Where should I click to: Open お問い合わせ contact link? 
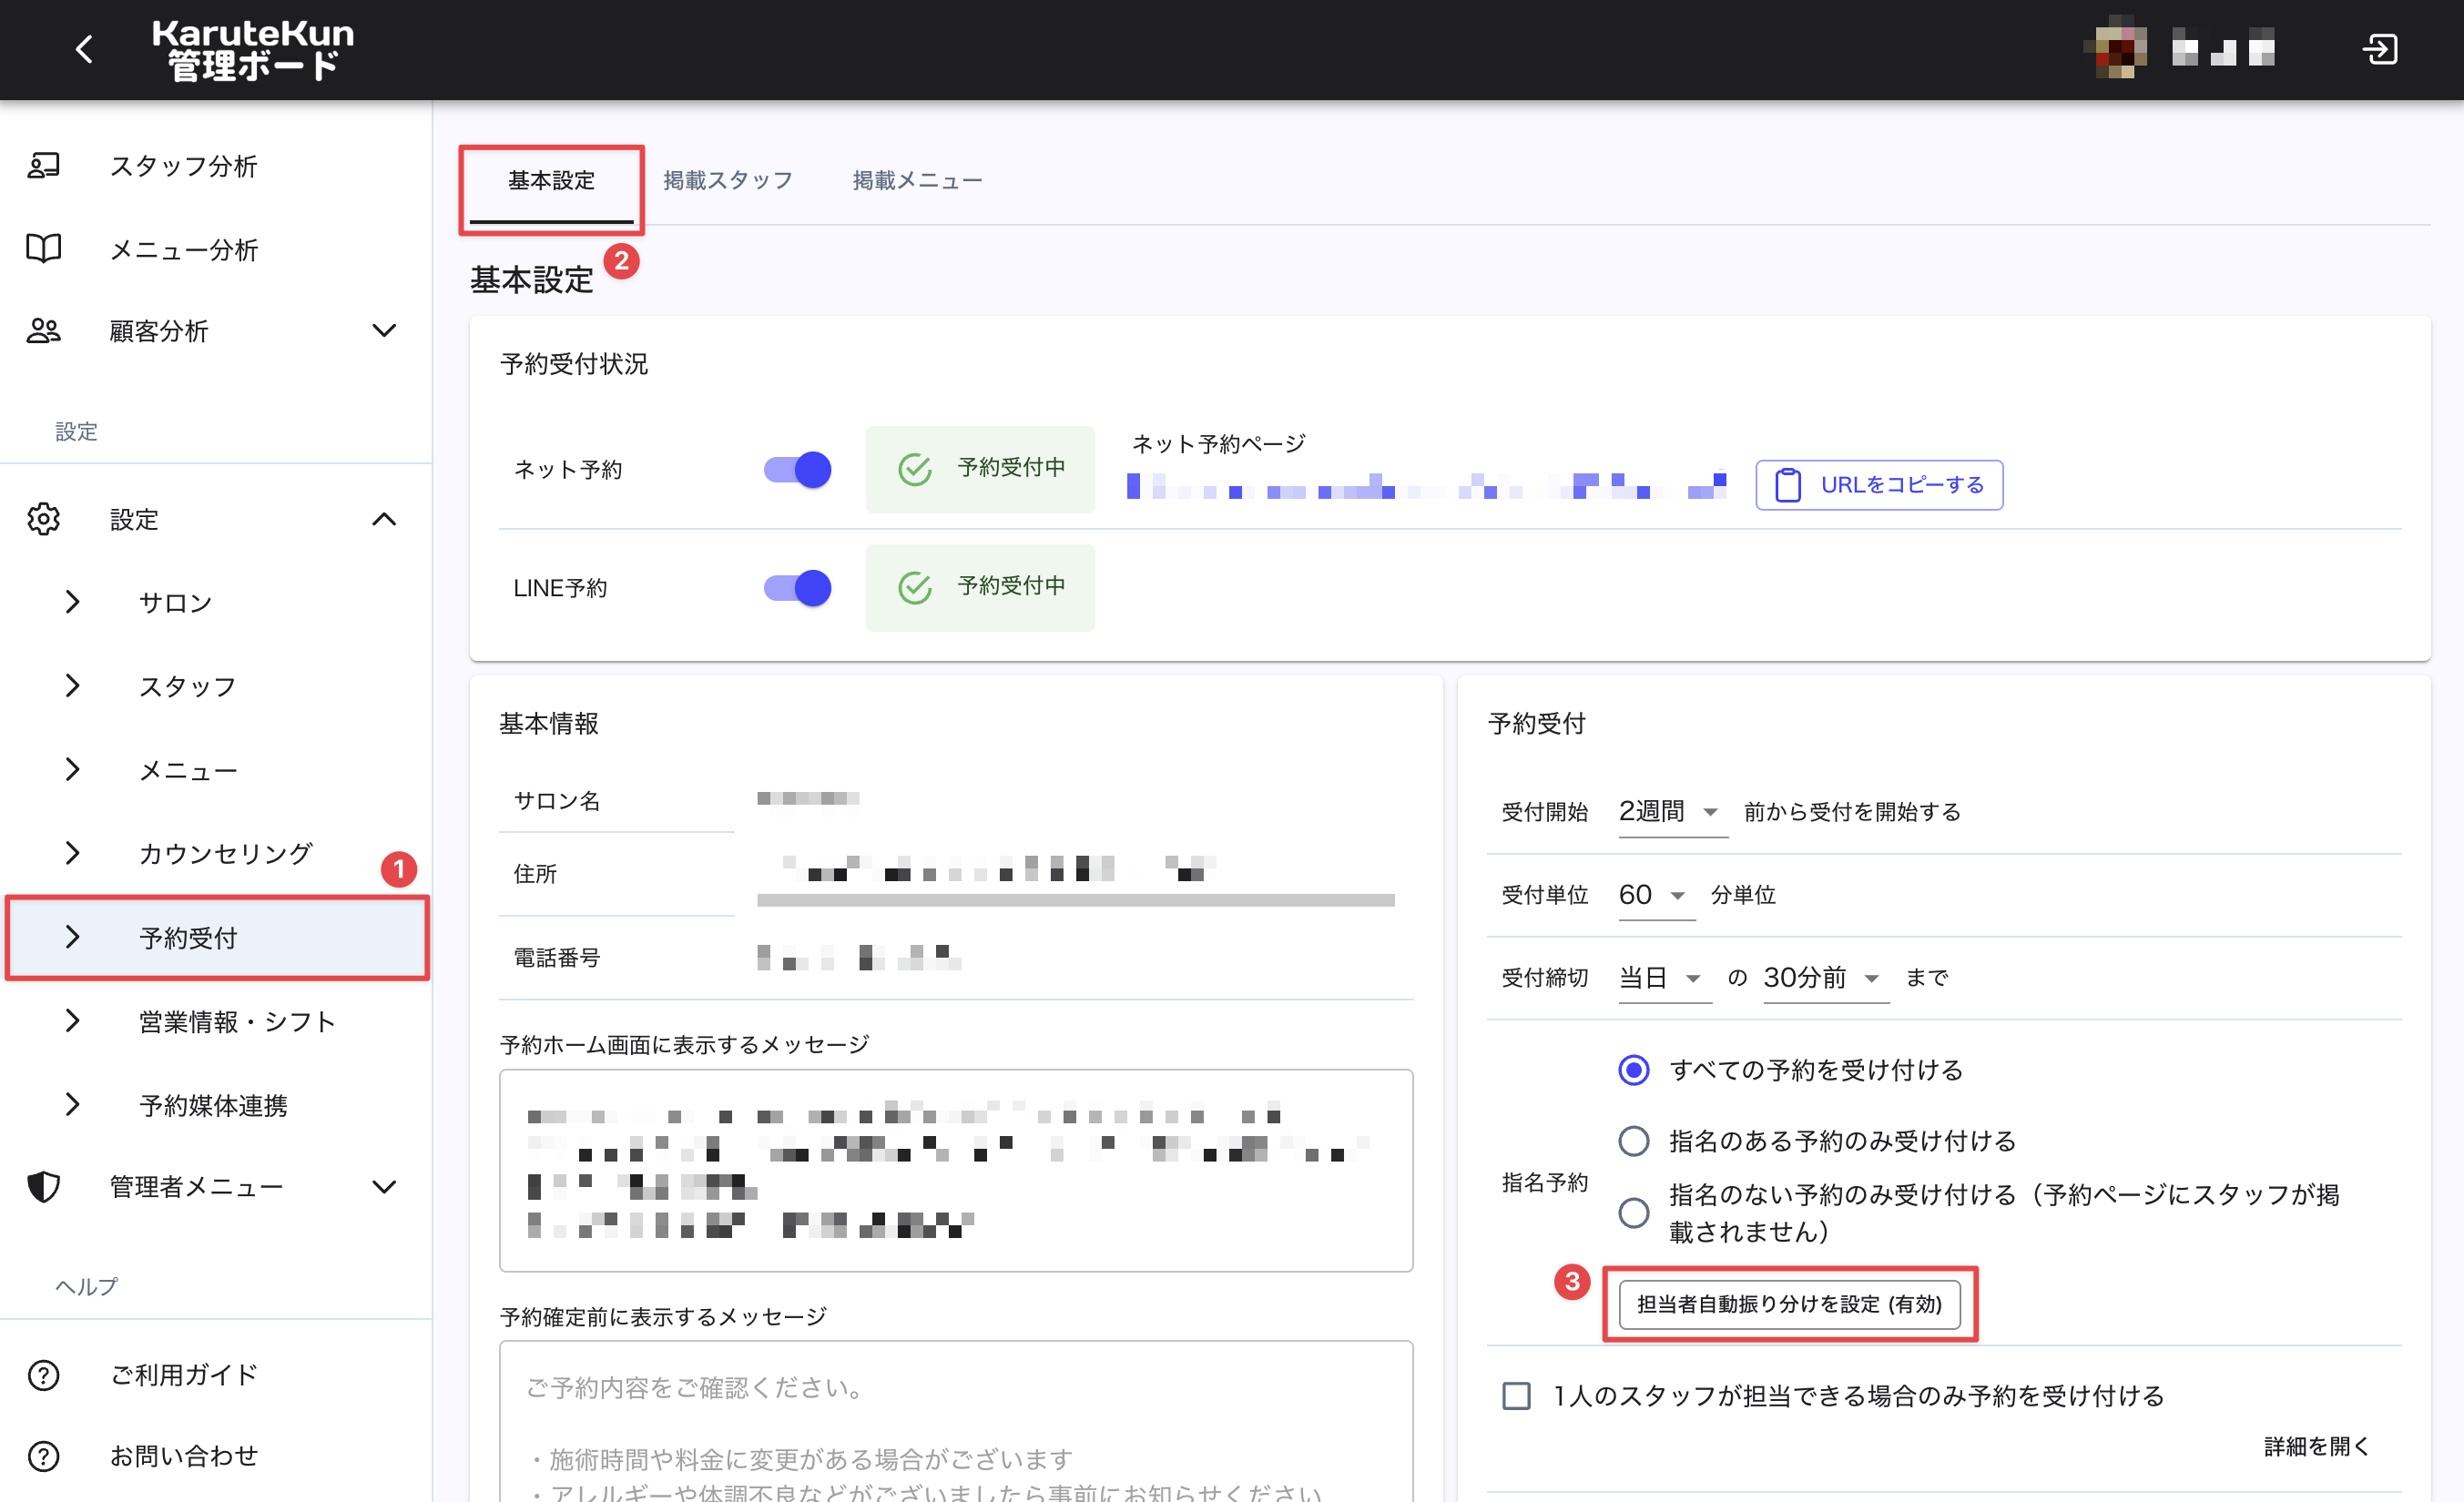[x=184, y=1456]
